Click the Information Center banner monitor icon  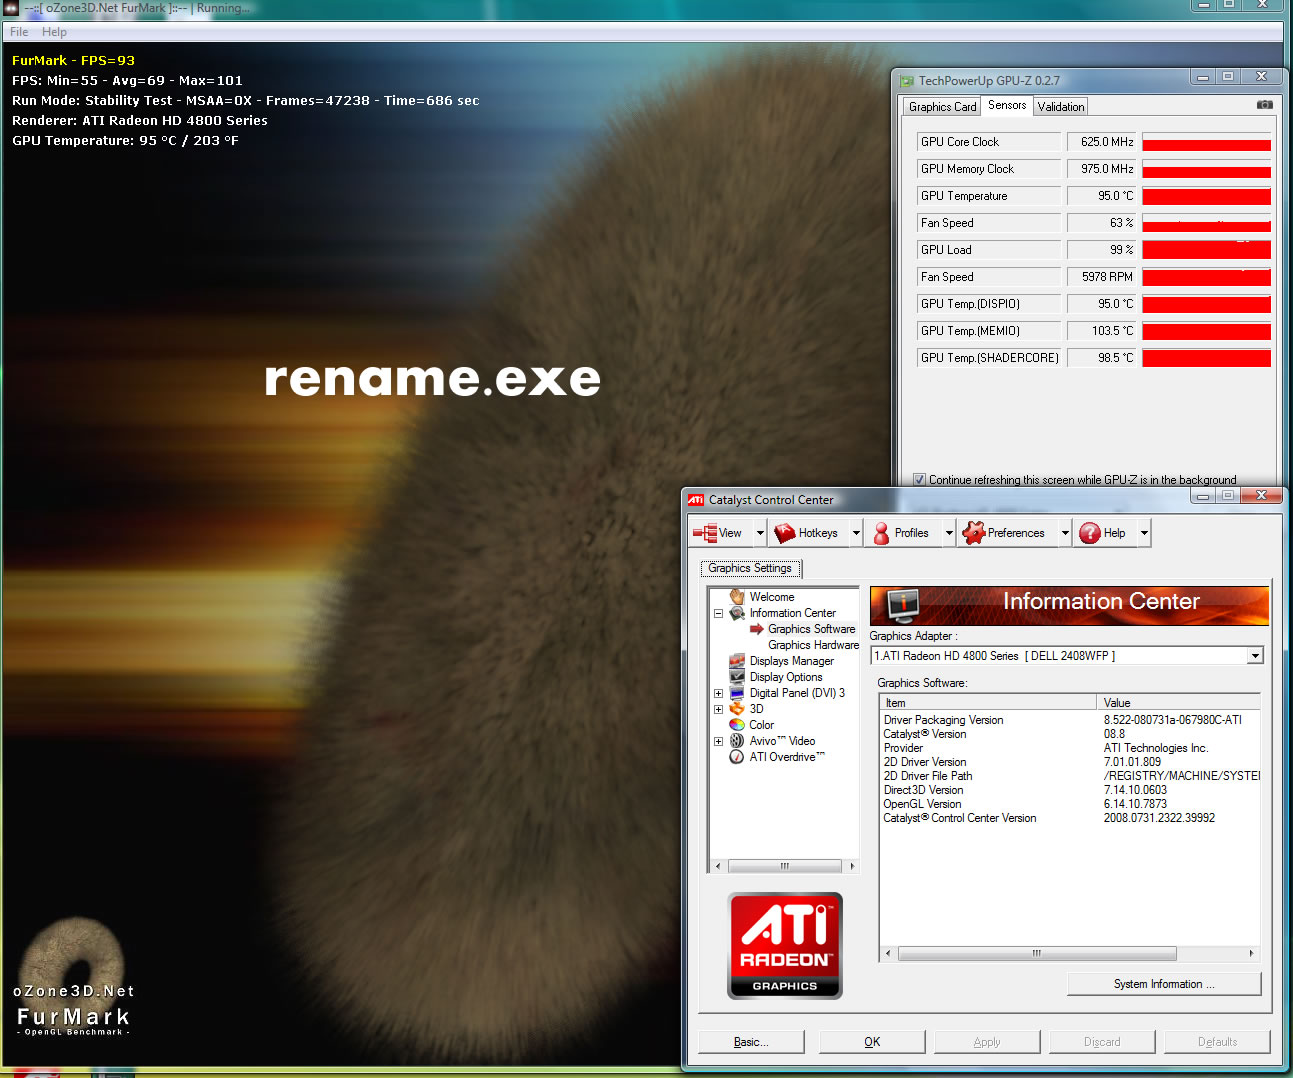click(903, 605)
